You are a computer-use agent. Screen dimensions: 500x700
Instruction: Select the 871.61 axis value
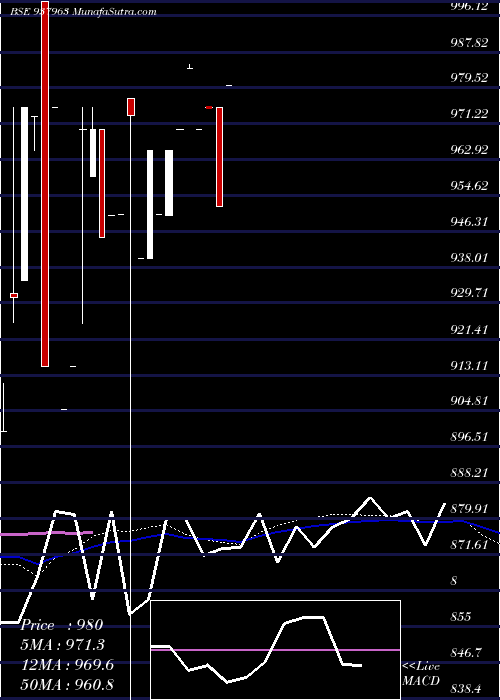point(469,545)
